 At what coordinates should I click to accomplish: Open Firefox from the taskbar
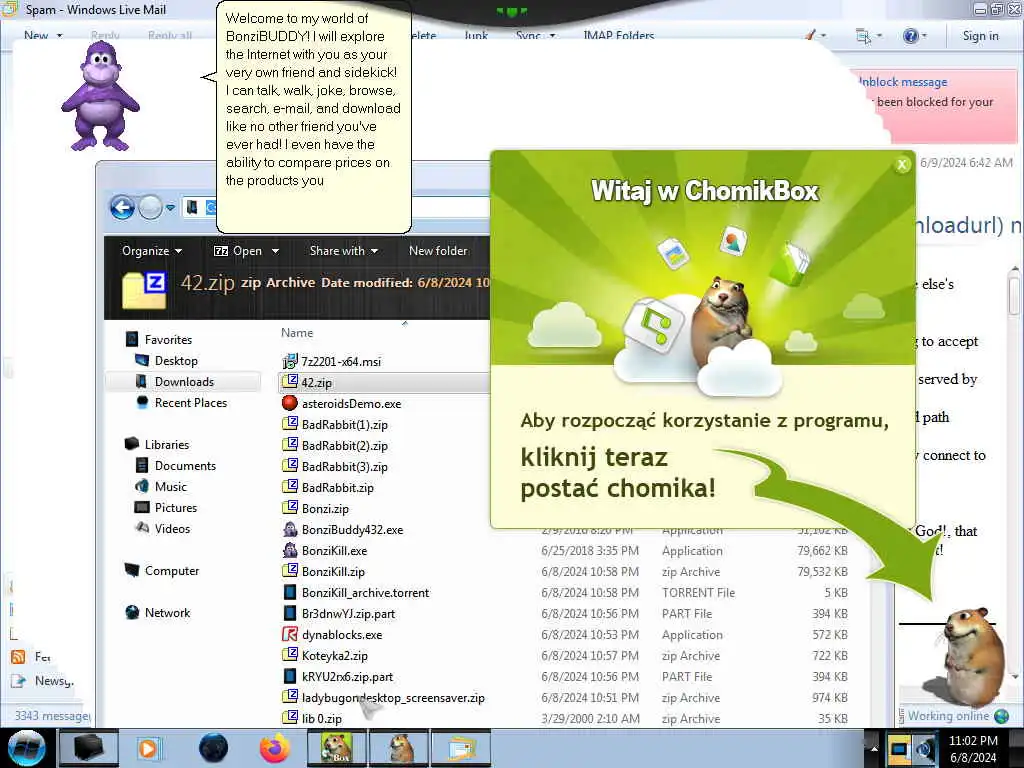coord(274,748)
